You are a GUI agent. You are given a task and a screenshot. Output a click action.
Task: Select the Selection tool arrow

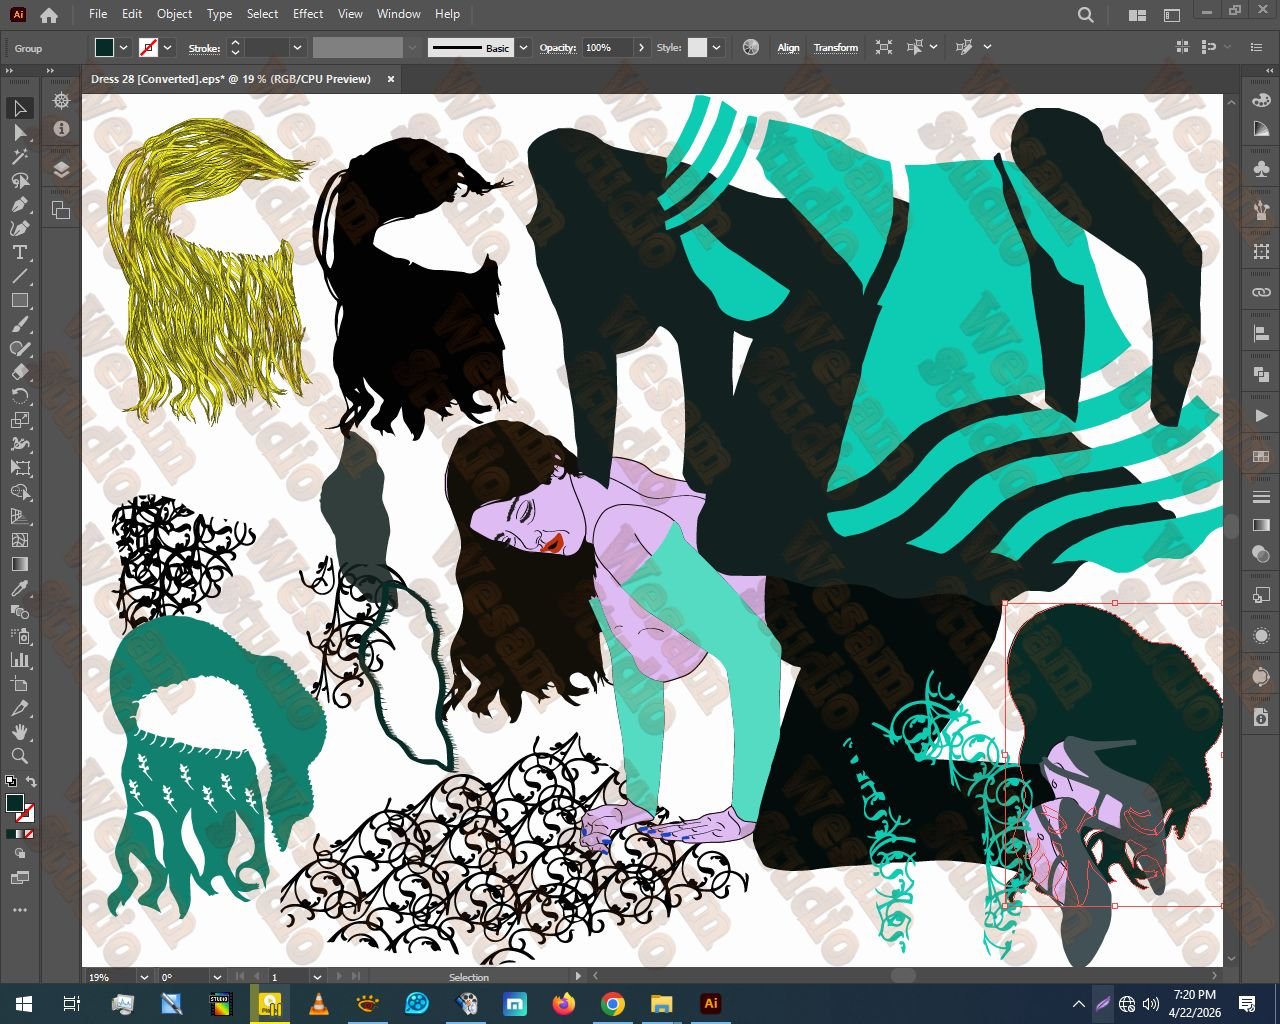click(x=20, y=108)
